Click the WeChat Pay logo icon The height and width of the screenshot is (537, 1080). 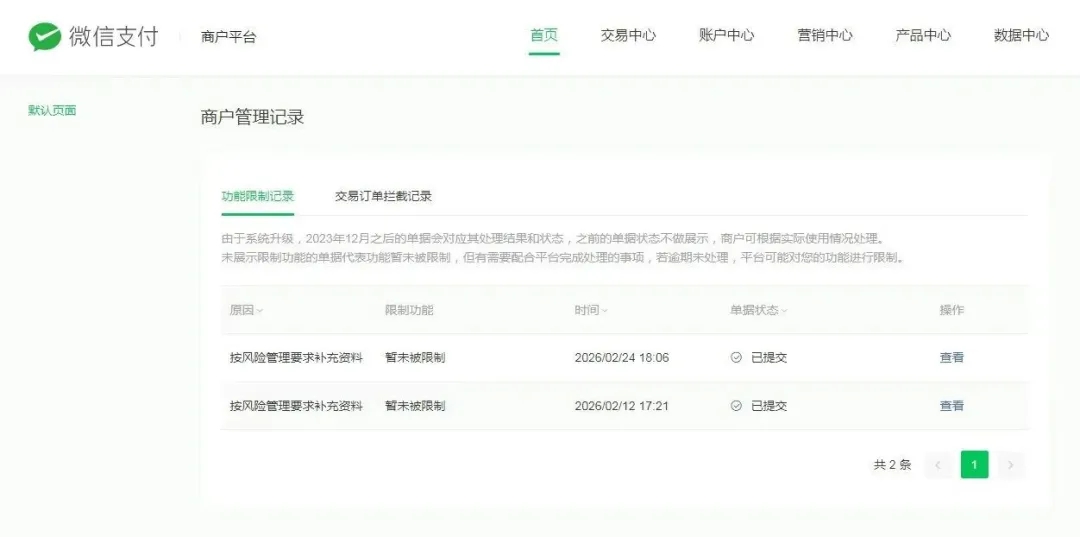click(45, 37)
